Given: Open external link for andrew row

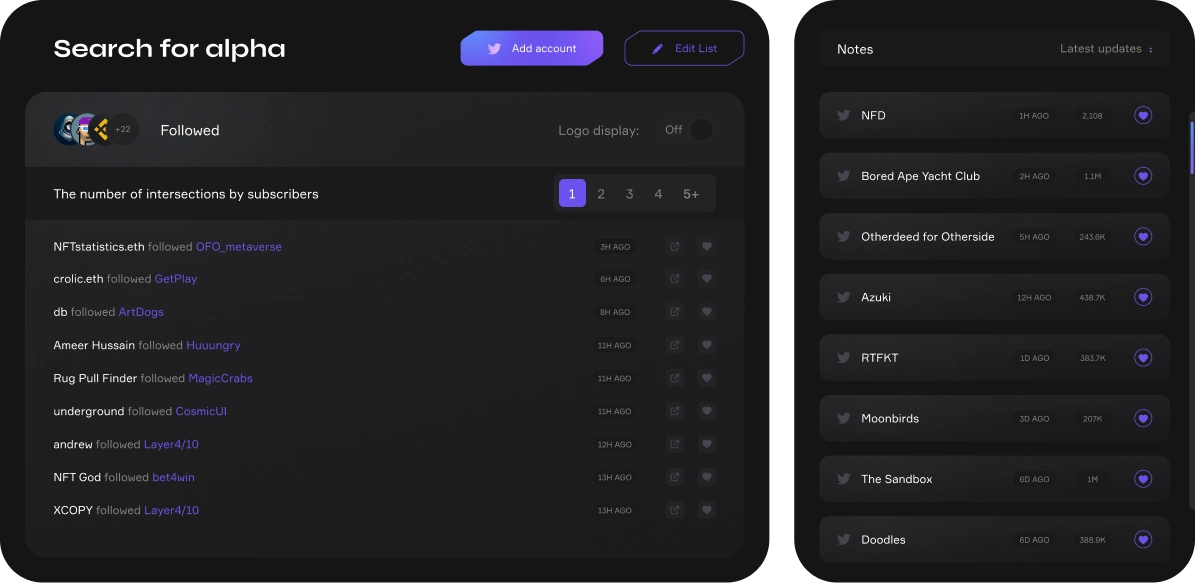Looking at the screenshot, I should [x=674, y=444].
